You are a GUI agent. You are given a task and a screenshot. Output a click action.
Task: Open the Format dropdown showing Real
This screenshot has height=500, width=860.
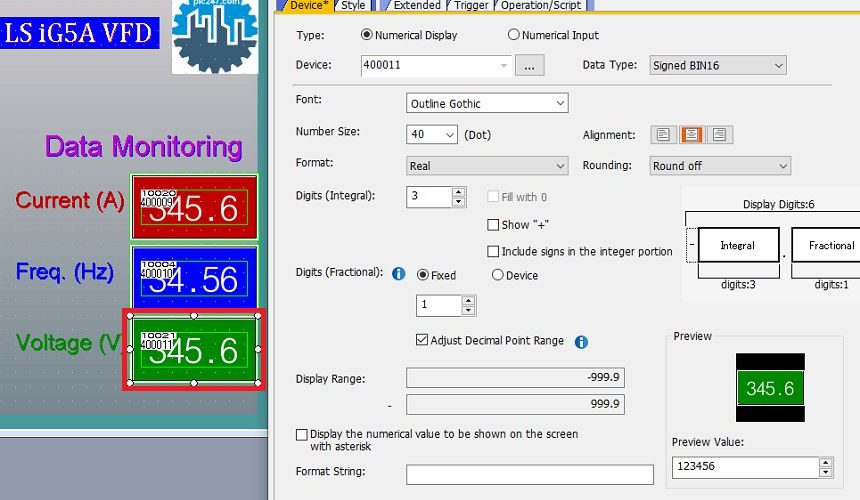pos(487,166)
